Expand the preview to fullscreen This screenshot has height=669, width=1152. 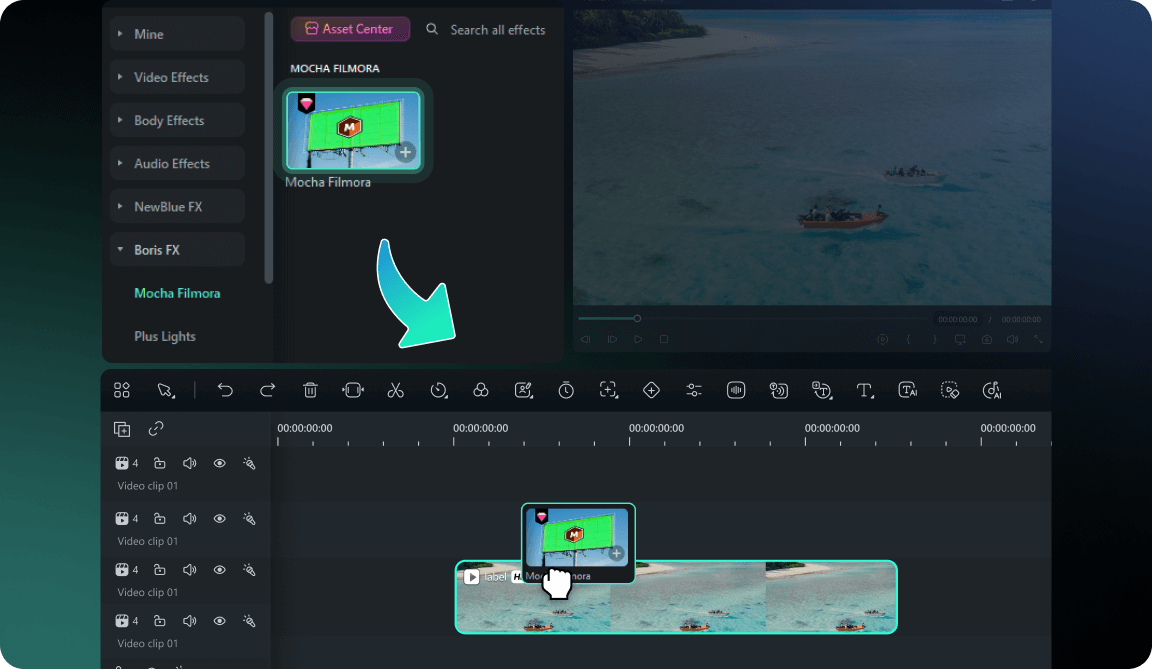[1038, 339]
